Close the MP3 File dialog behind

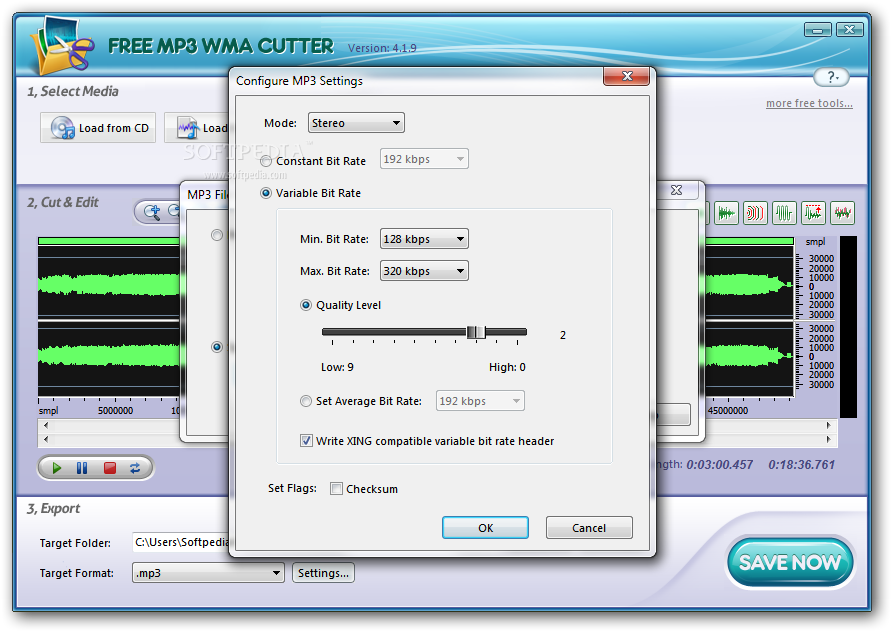(676, 191)
